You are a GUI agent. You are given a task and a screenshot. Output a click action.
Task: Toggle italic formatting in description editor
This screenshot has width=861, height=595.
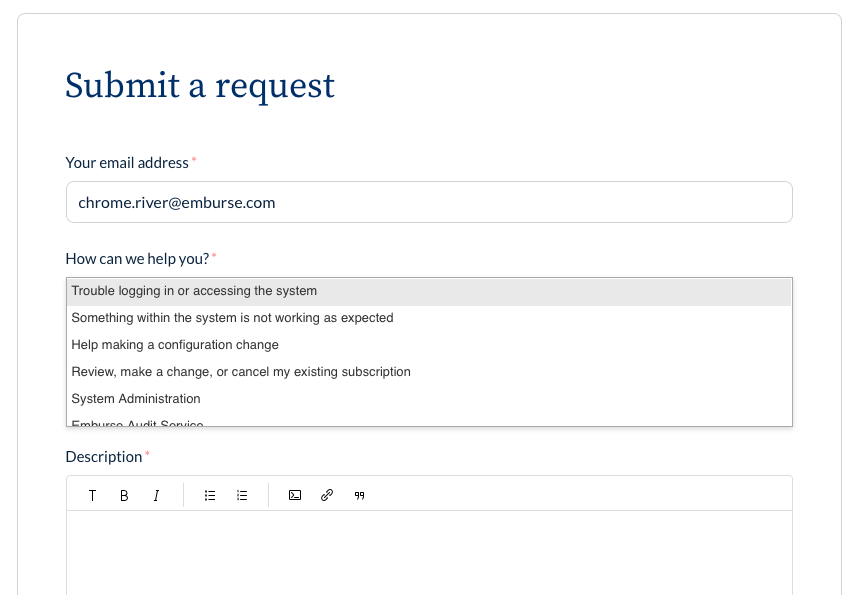pyautogui.click(x=156, y=496)
